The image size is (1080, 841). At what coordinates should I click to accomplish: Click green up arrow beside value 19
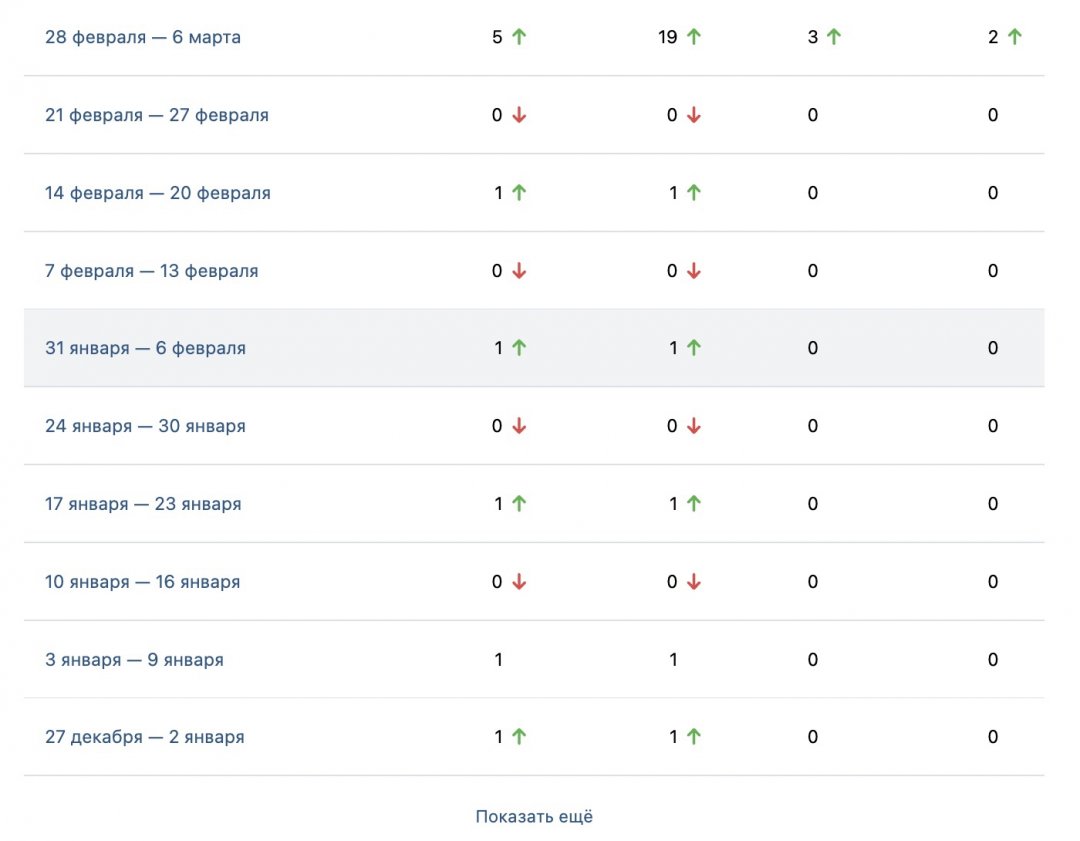[694, 37]
